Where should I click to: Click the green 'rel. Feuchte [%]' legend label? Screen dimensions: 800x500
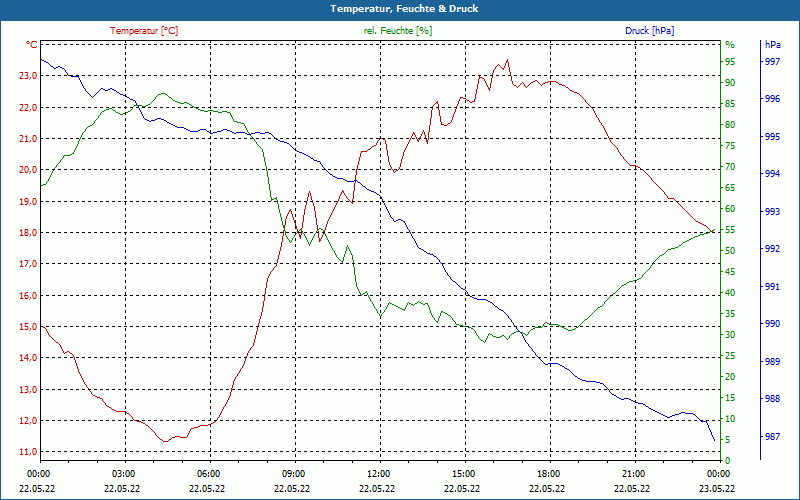coord(397,31)
